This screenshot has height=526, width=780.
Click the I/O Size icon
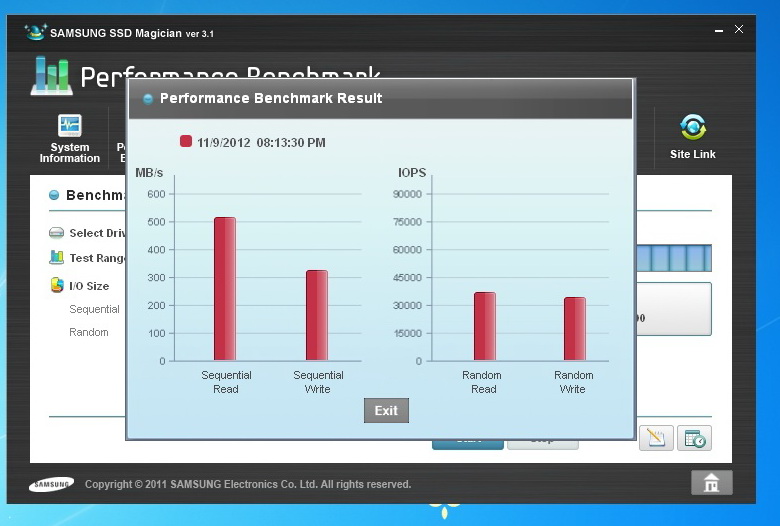(x=57, y=285)
